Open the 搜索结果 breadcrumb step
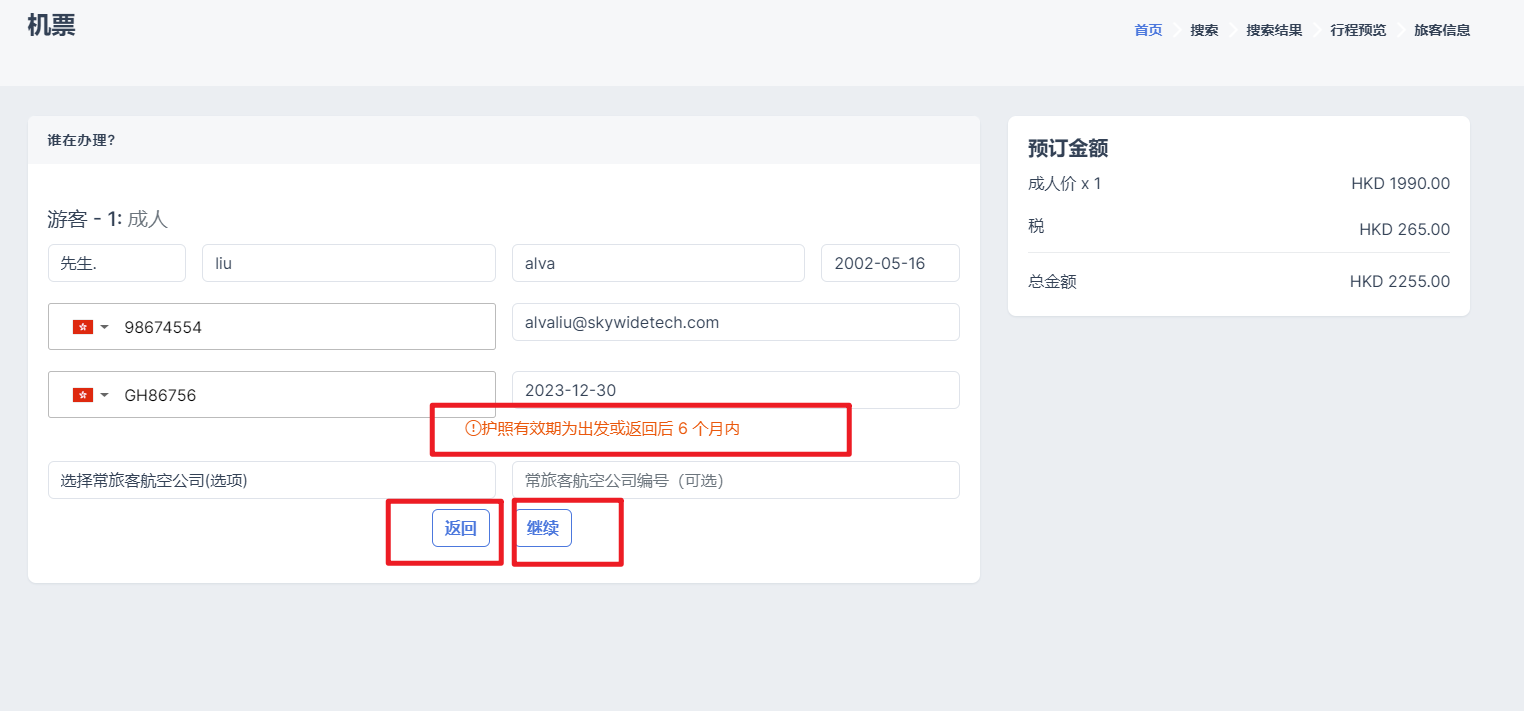 coord(1273,30)
